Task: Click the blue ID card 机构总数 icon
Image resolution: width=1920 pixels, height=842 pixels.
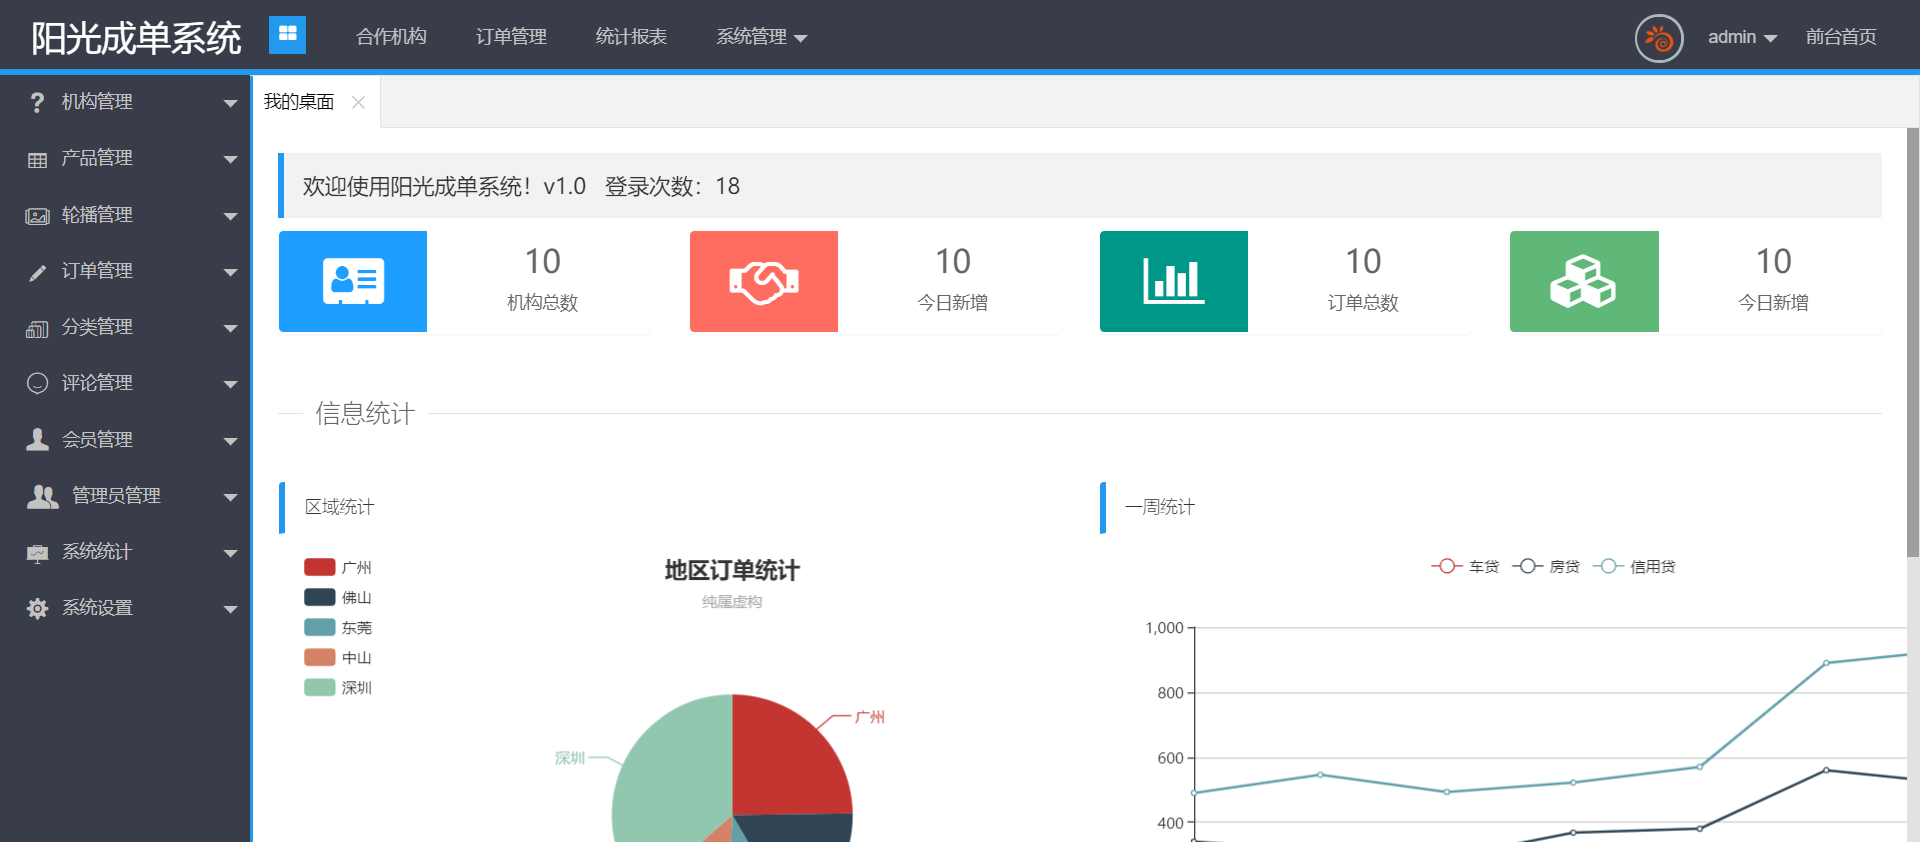Action: pyautogui.click(x=353, y=281)
